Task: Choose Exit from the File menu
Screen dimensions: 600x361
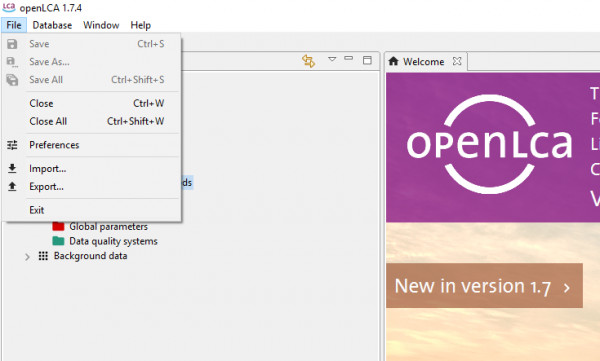Action: tap(91, 210)
